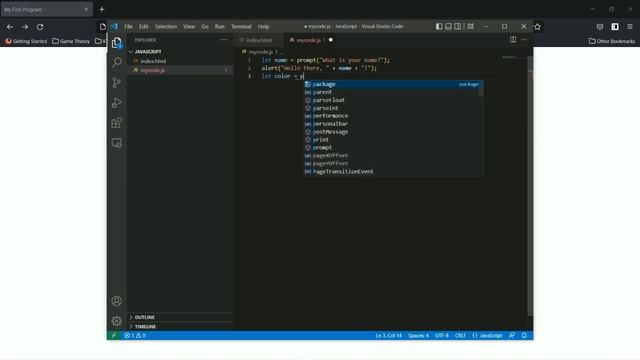Open the Manage gear icon
This screenshot has height=360, width=640.
tap(117, 321)
